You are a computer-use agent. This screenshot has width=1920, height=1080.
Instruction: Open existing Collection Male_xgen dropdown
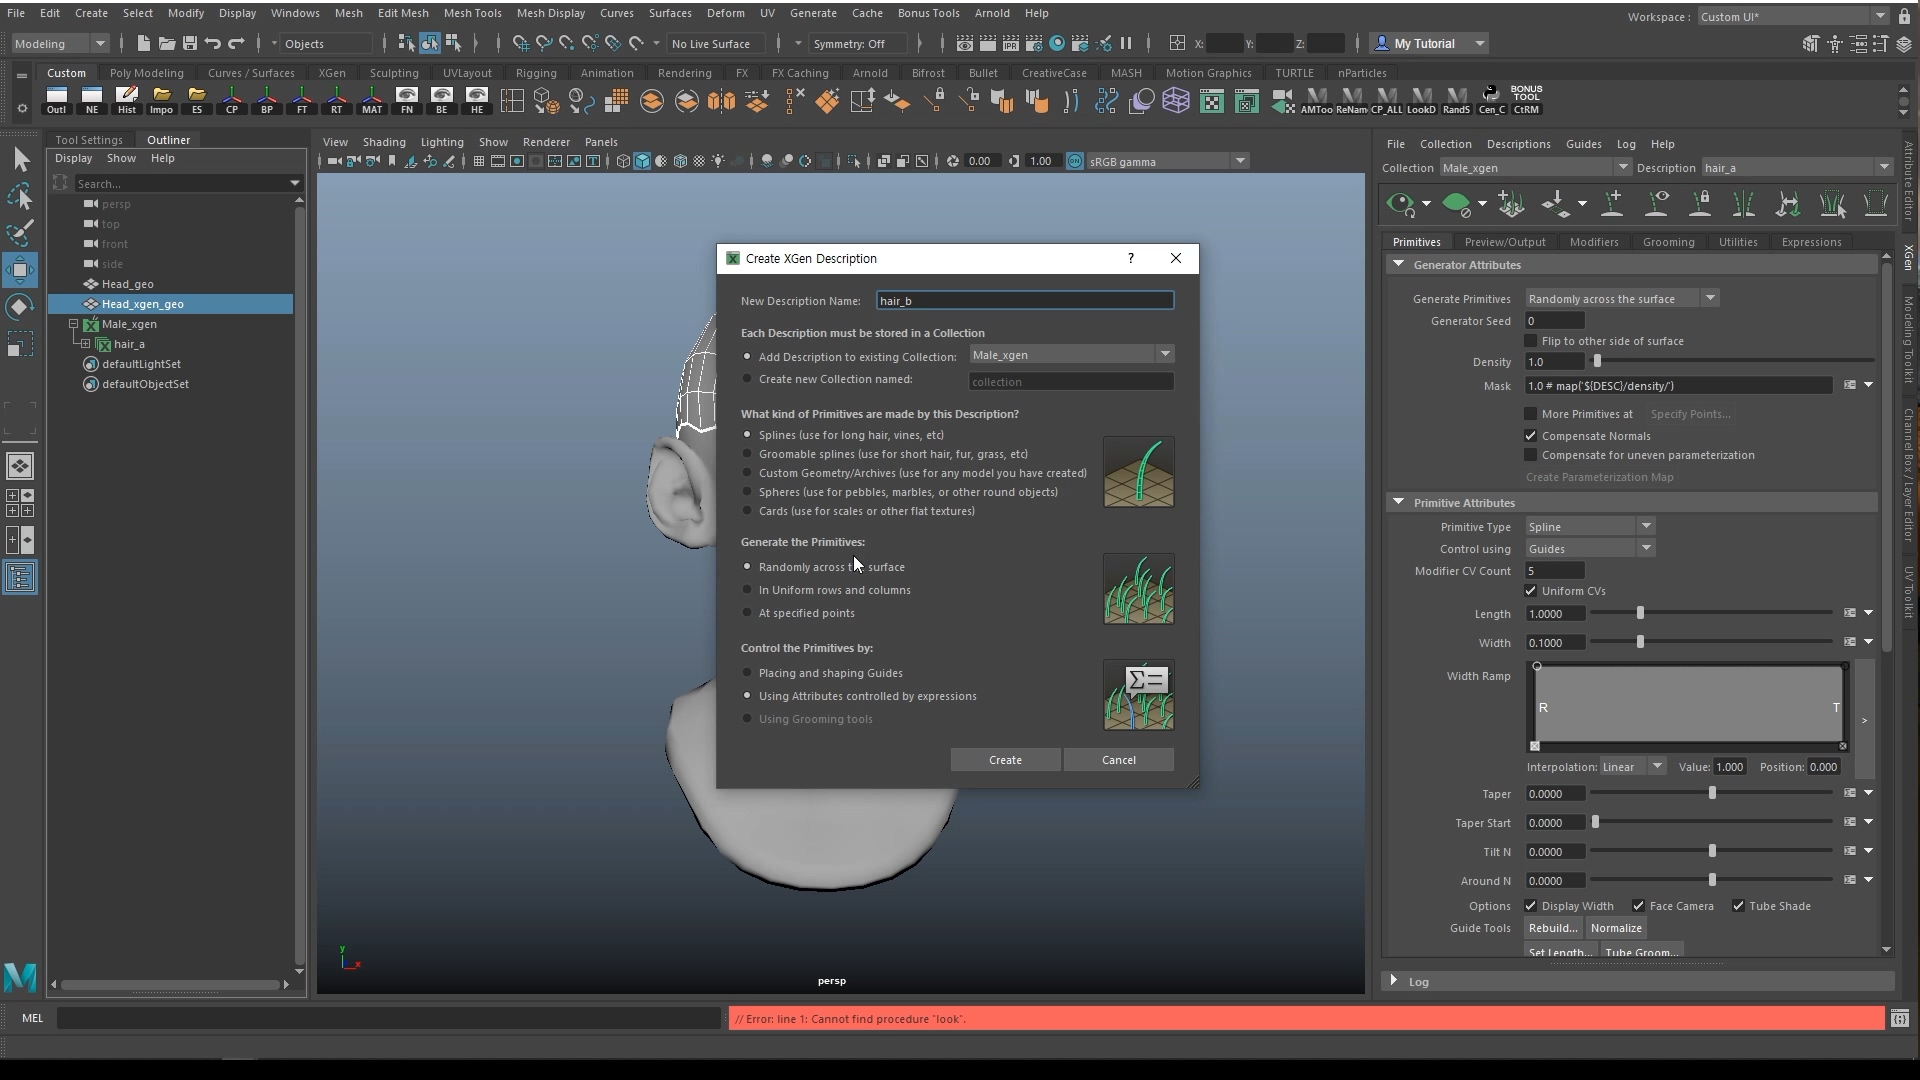coord(1070,355)
